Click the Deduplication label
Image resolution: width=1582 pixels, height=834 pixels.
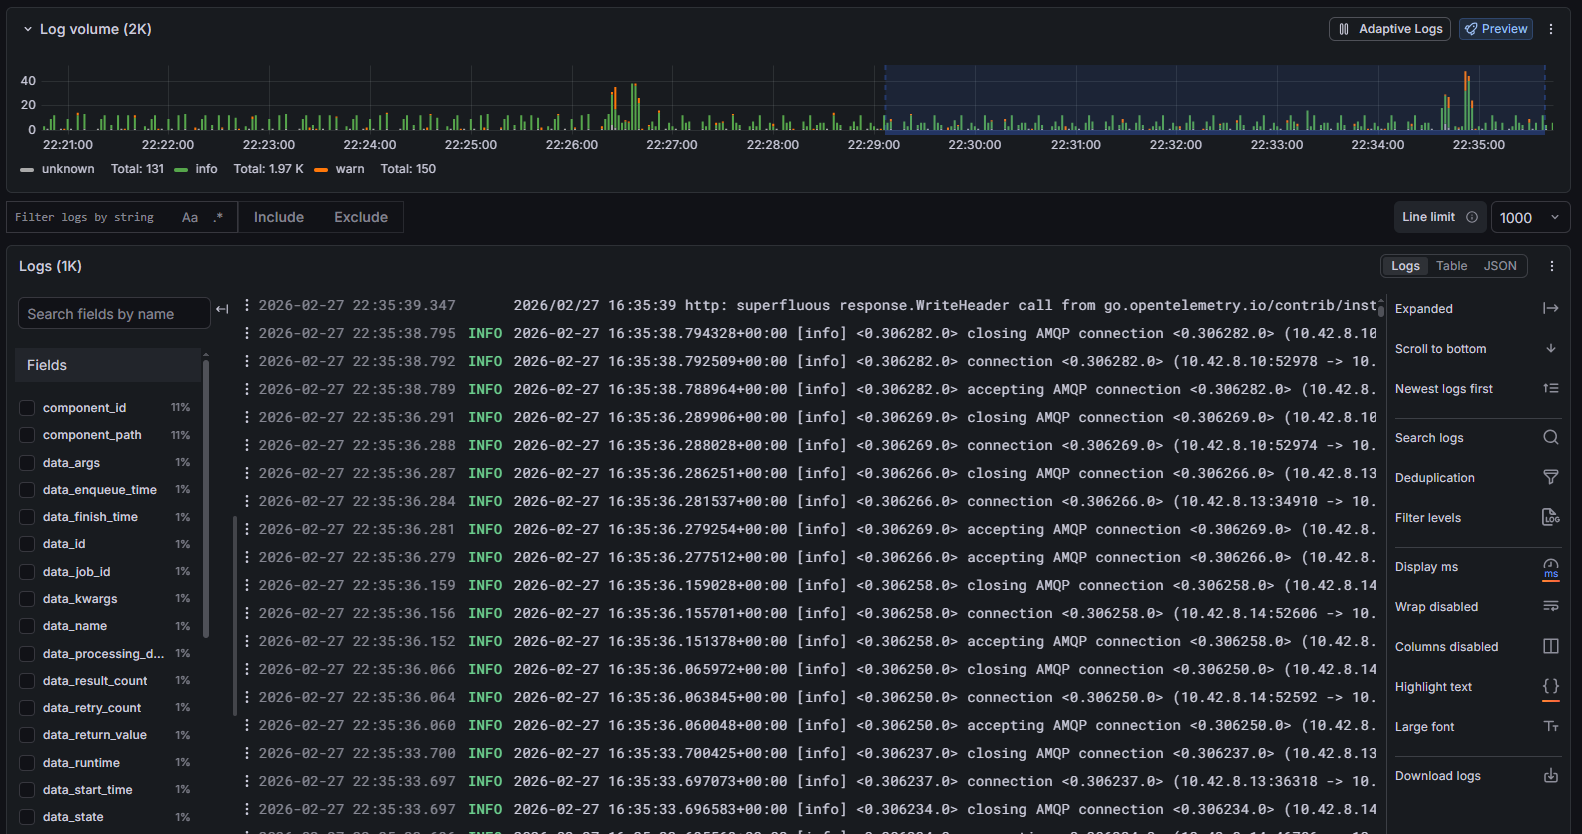(1434, 478)
